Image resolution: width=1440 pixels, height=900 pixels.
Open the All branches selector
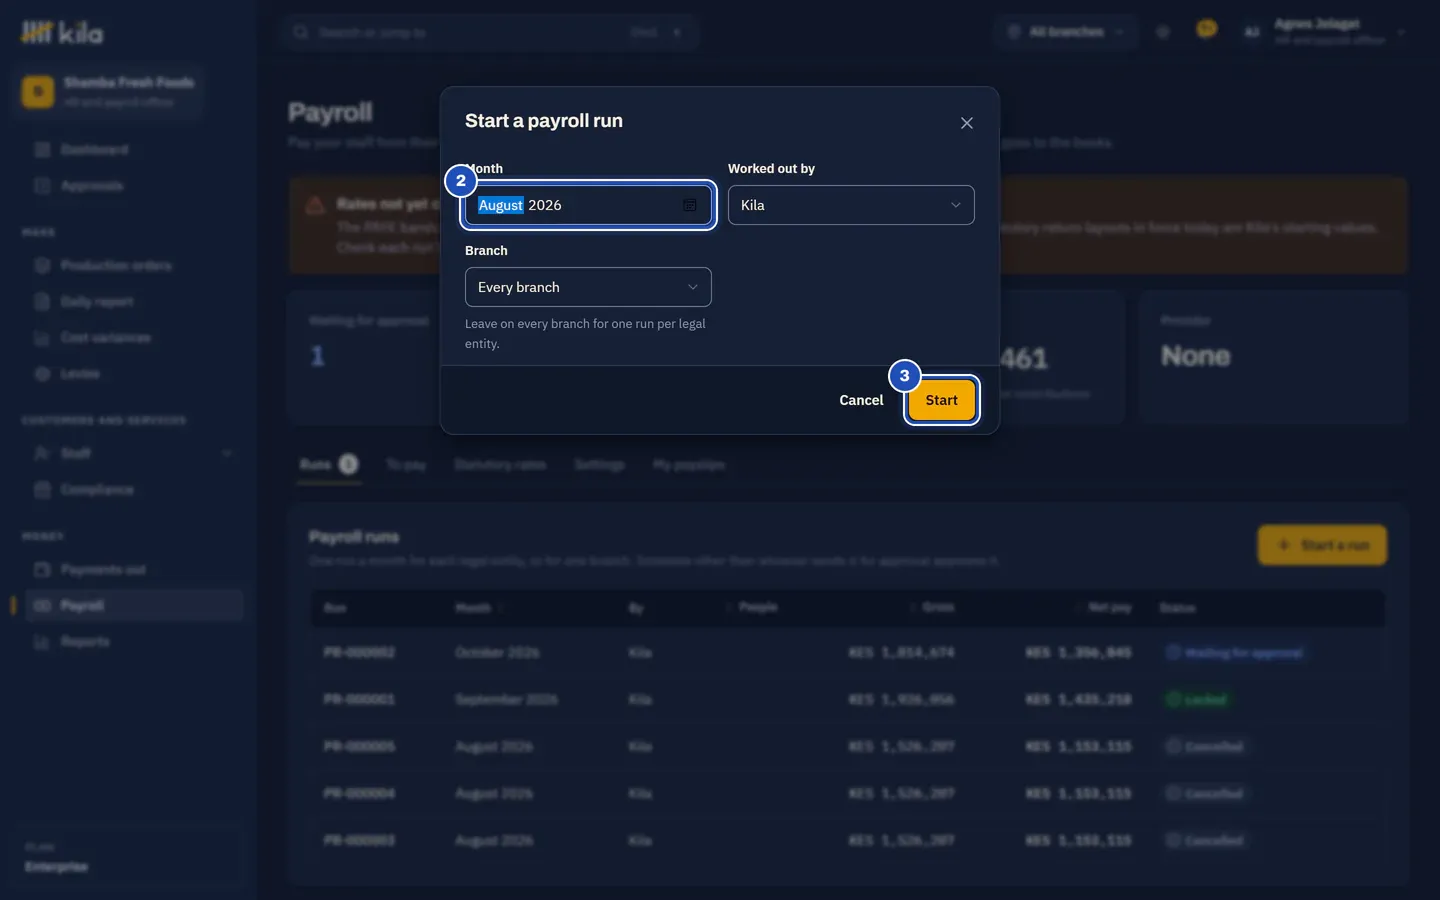[1066, 32]
